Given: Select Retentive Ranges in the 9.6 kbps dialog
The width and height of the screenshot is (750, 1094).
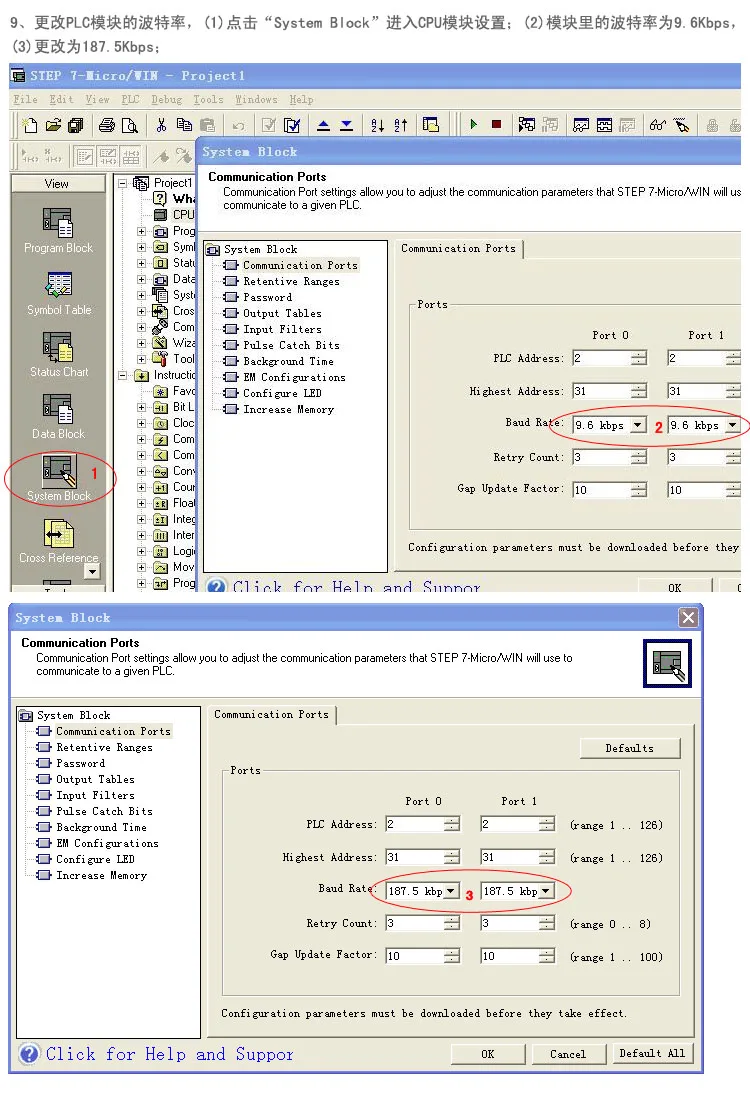Looking at the screenshot, I should click(291, 281).
